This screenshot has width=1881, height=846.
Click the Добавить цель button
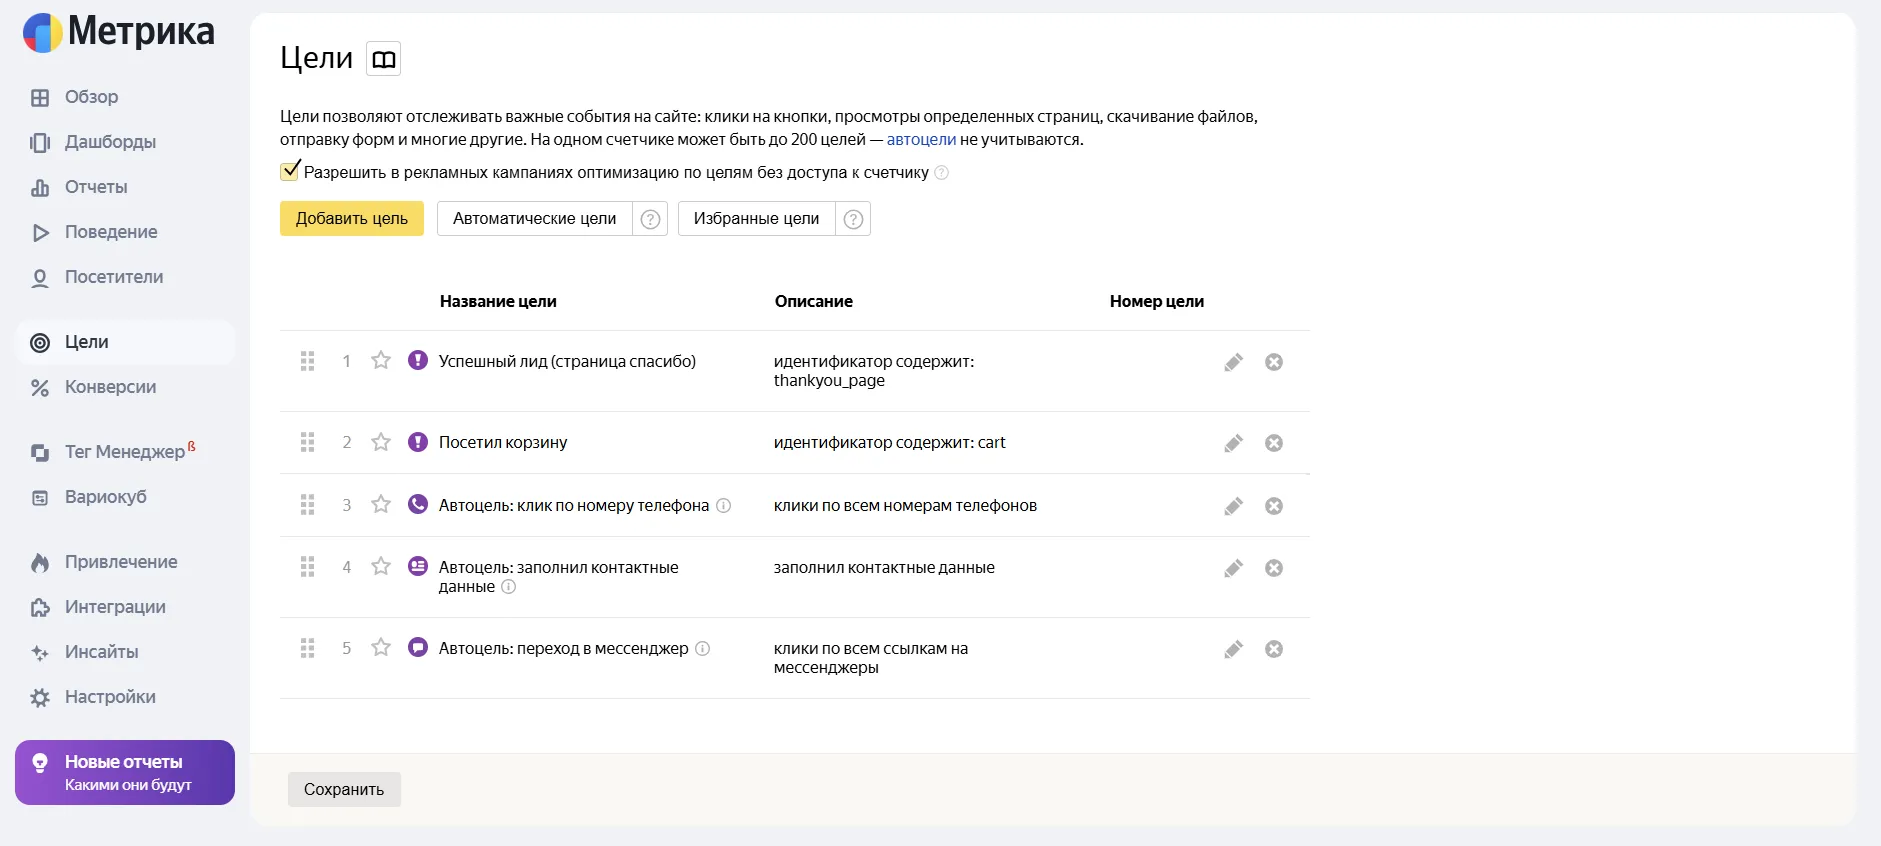click(351, 219)
